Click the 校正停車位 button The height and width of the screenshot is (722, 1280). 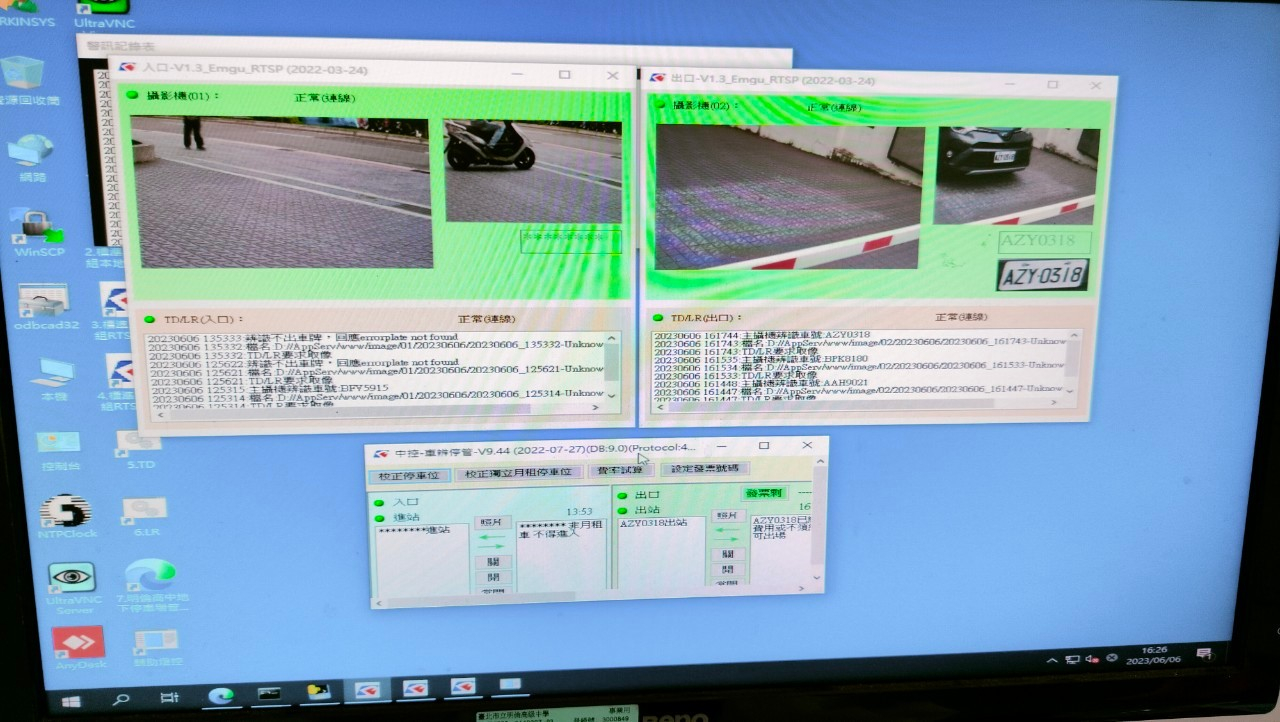tap(408, 474)
